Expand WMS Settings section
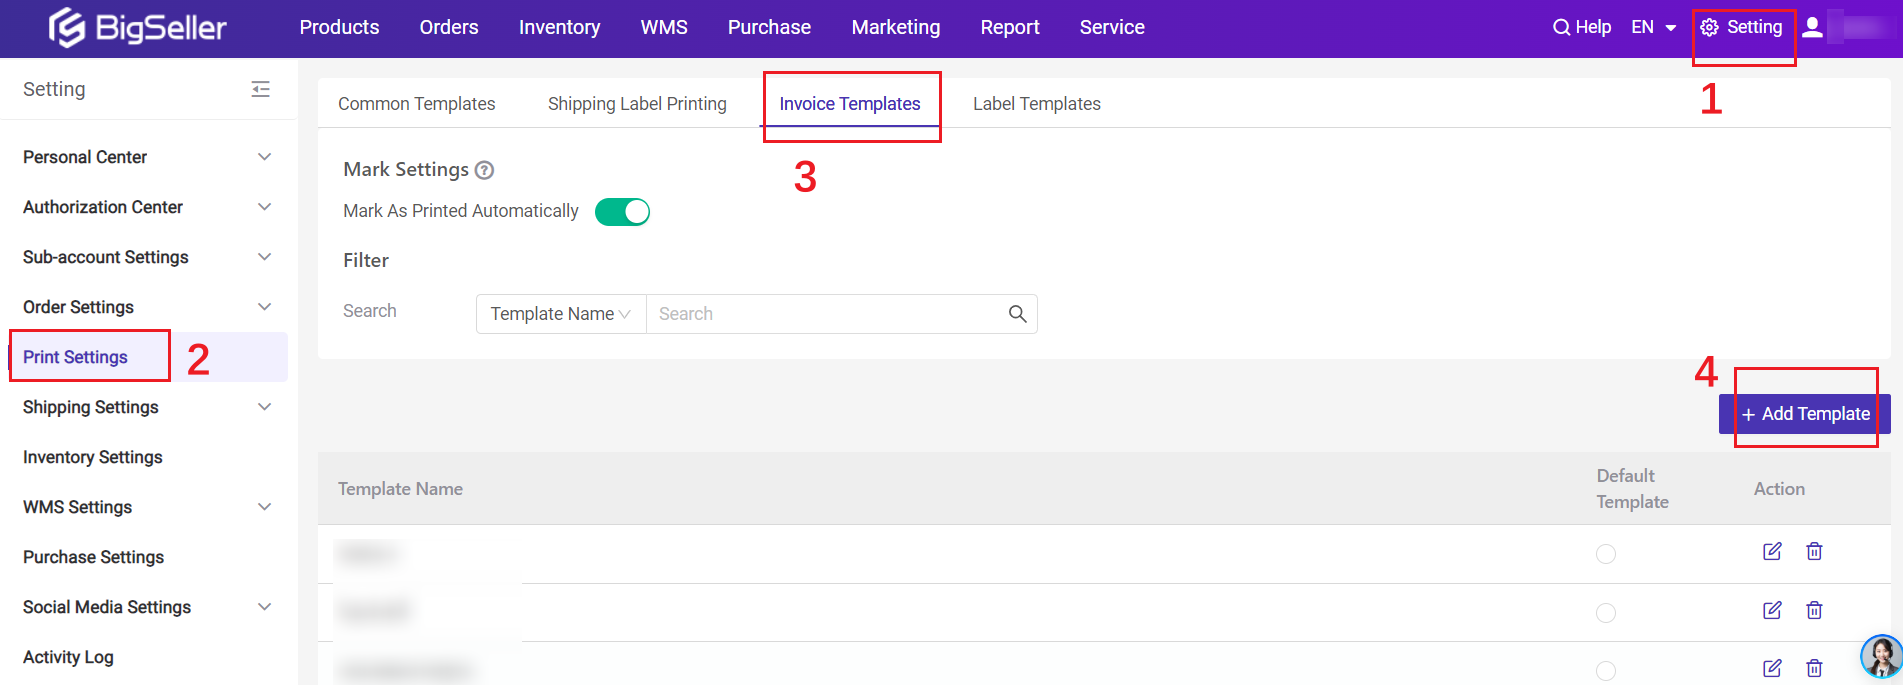This screenshot has width=1903, height=685. [x=148, y=507]
